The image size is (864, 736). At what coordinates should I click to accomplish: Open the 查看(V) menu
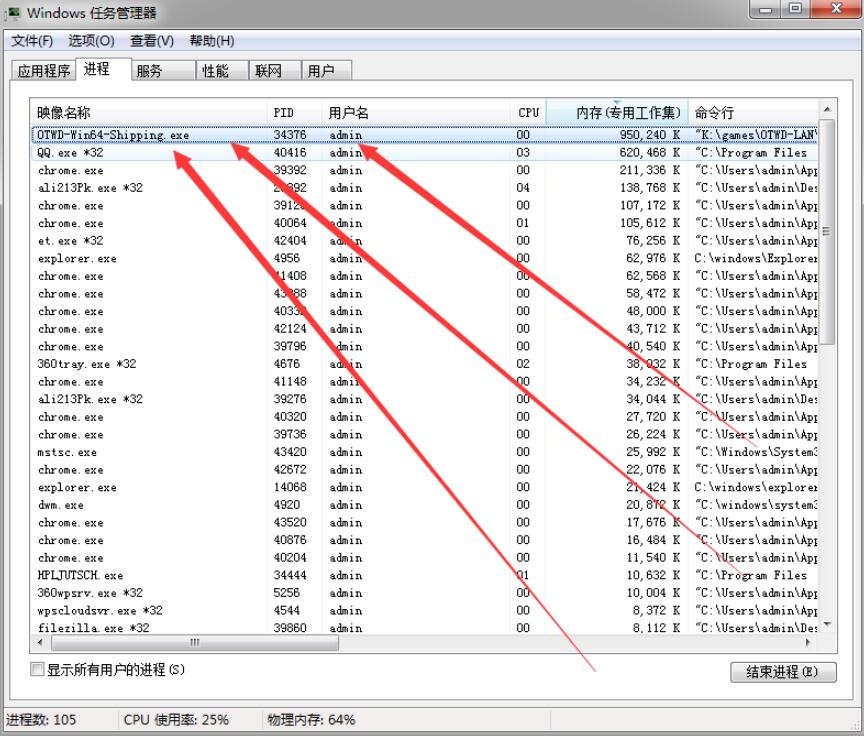coord(151,41)
